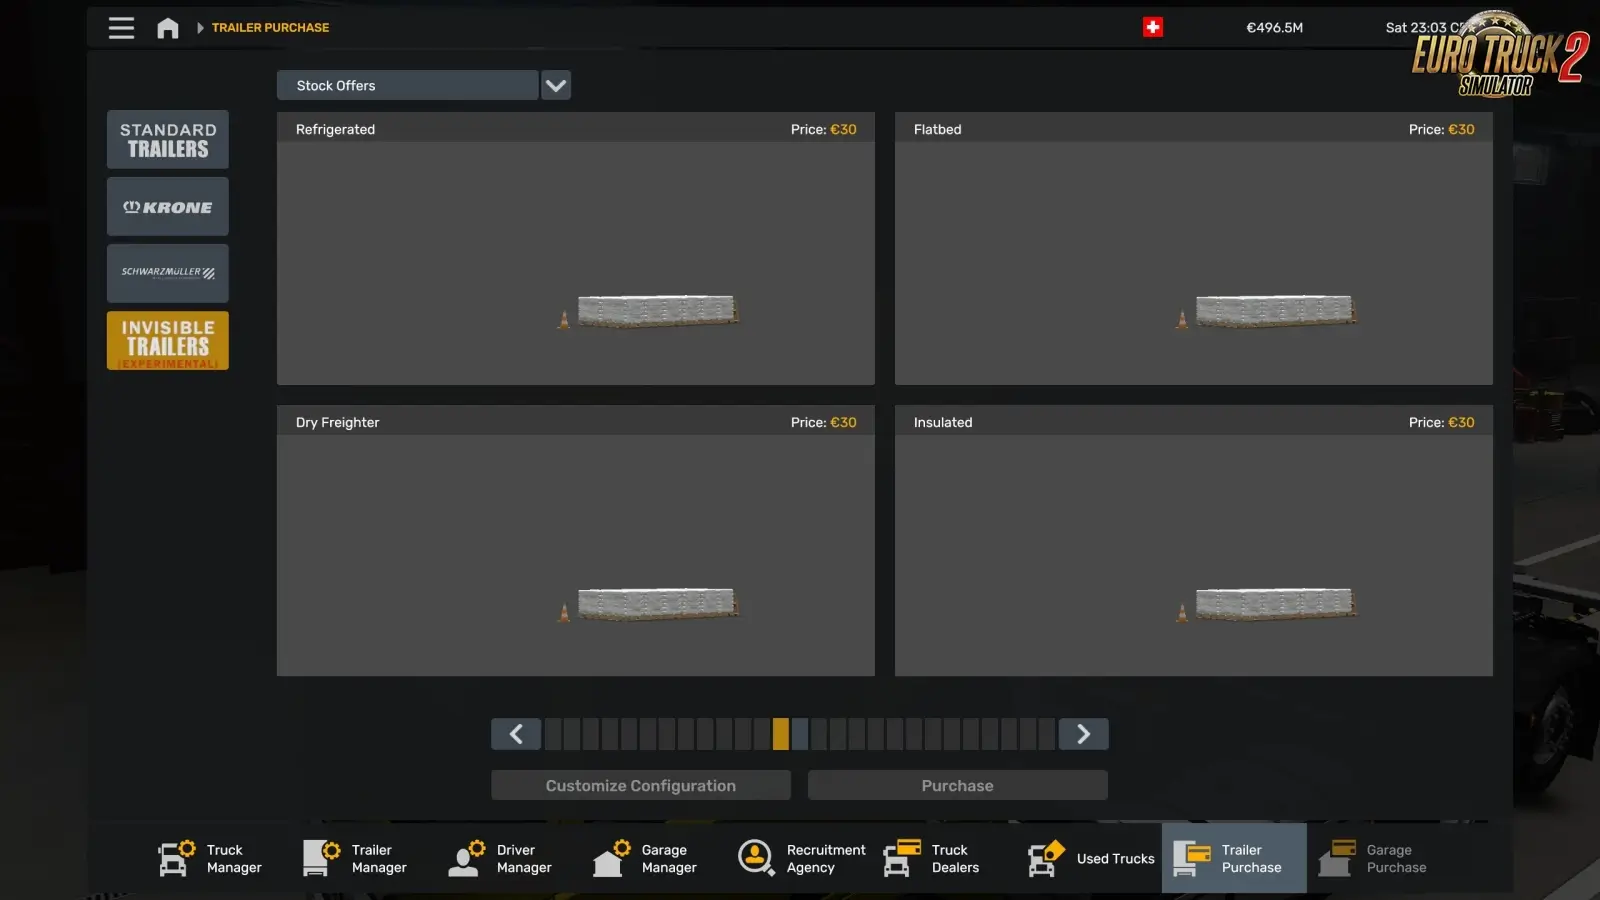Image resolution: width=1600 pixels, height=900 pixels.
Task: Select the Refrigerated trailer offer thumbnail
Action: coord(576,262)
